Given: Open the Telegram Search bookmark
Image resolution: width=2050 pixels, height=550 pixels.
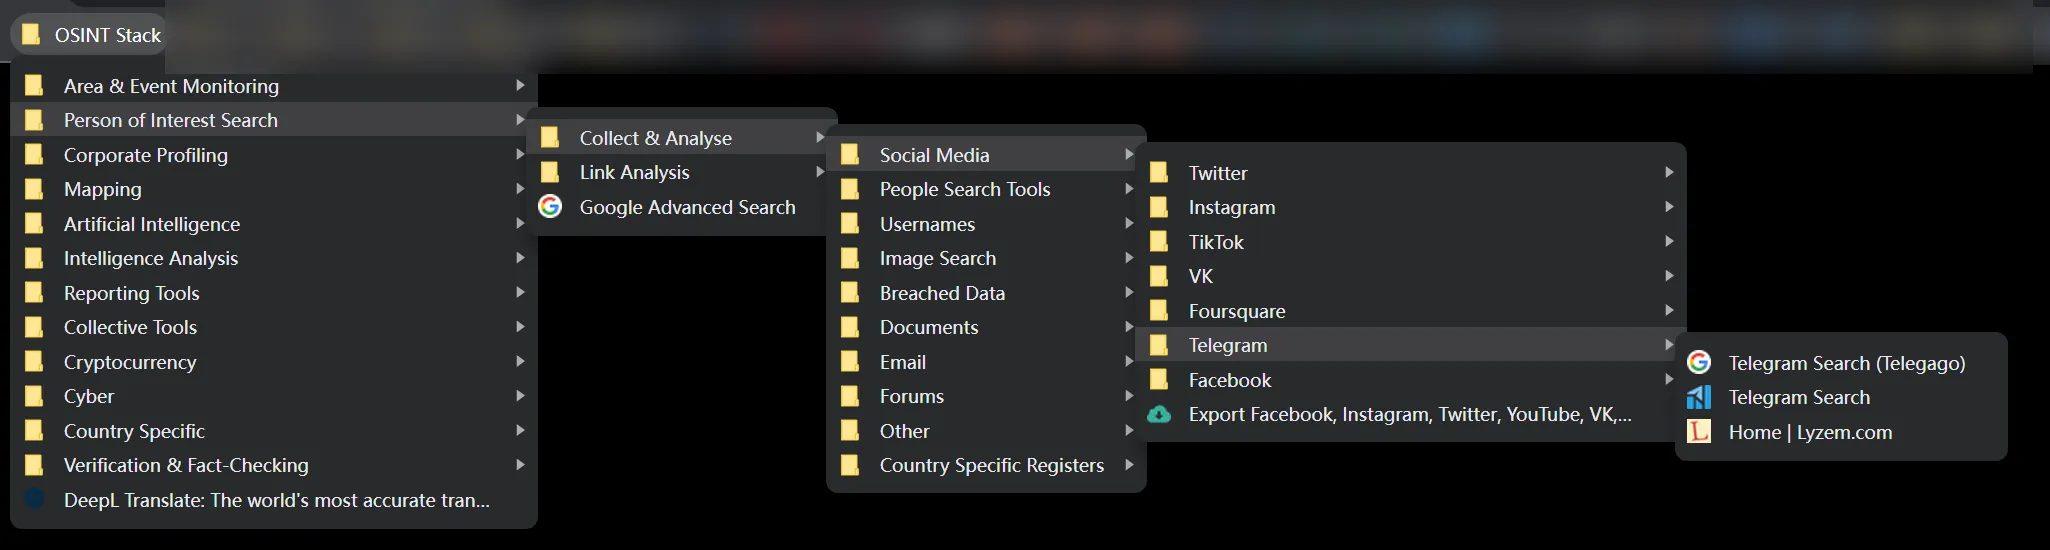Looking at the screenshot, I should pyautogui.click(x=1841, y=397).
